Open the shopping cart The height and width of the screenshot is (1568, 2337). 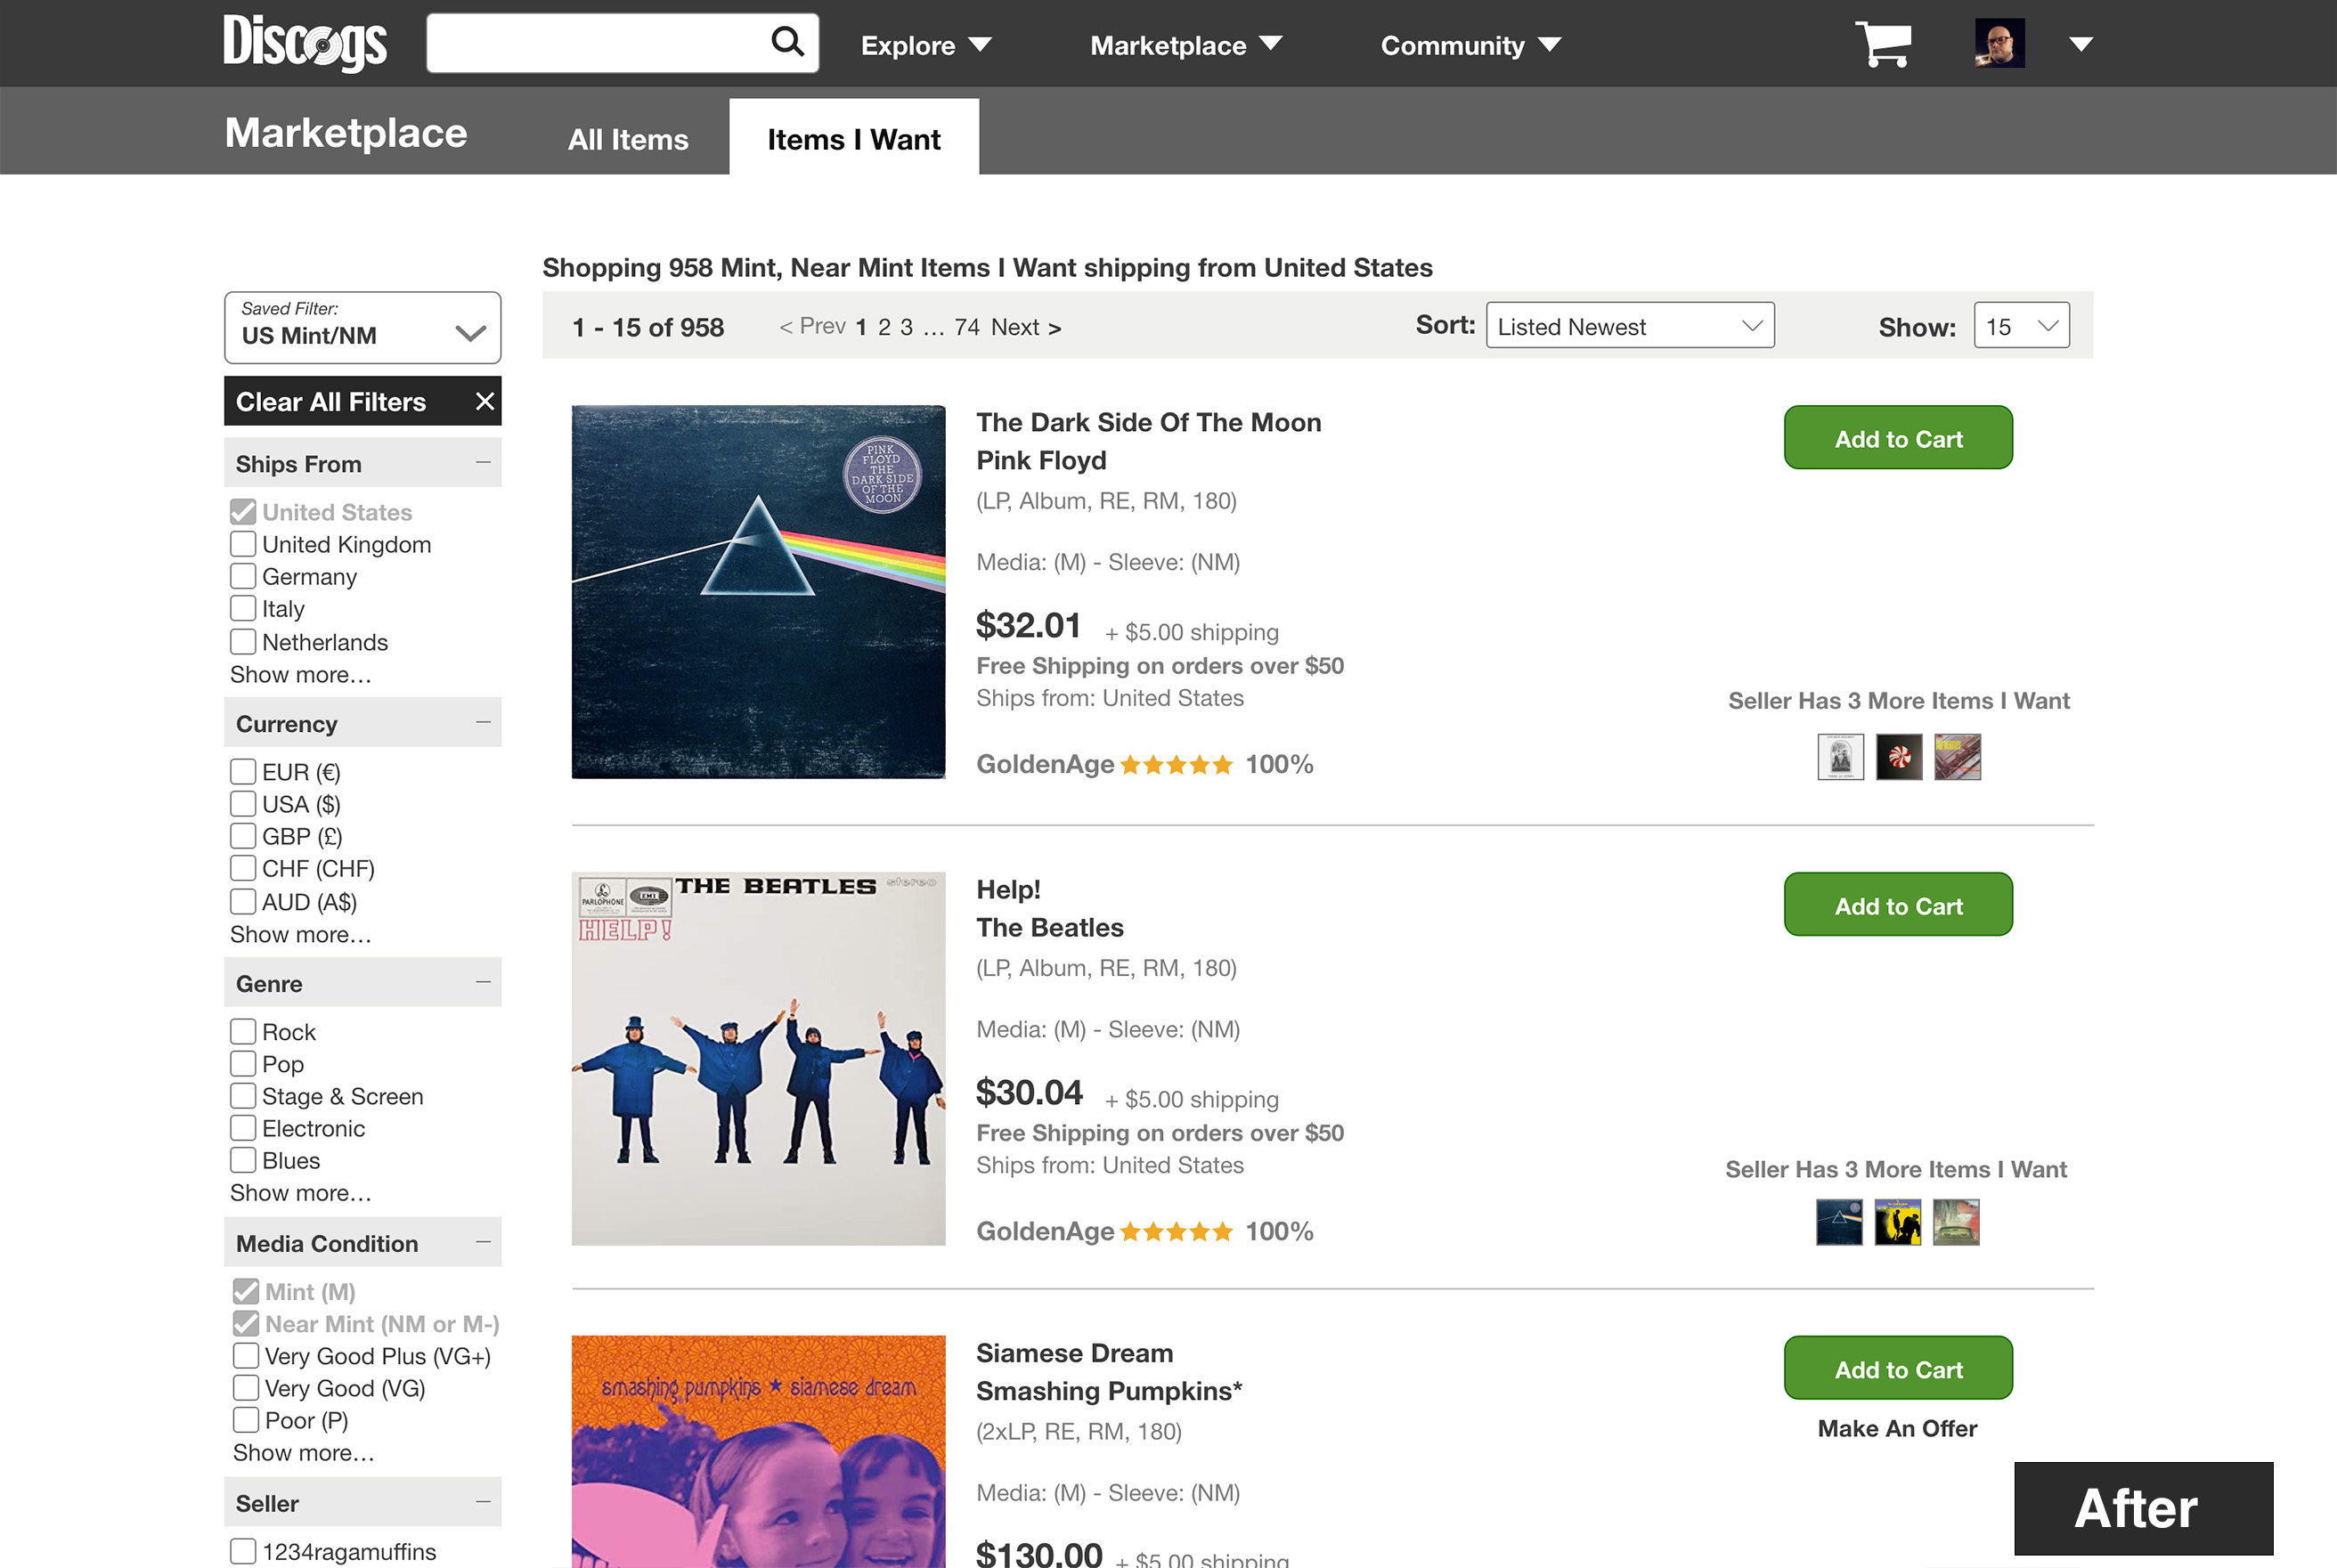click(1883, 44)
